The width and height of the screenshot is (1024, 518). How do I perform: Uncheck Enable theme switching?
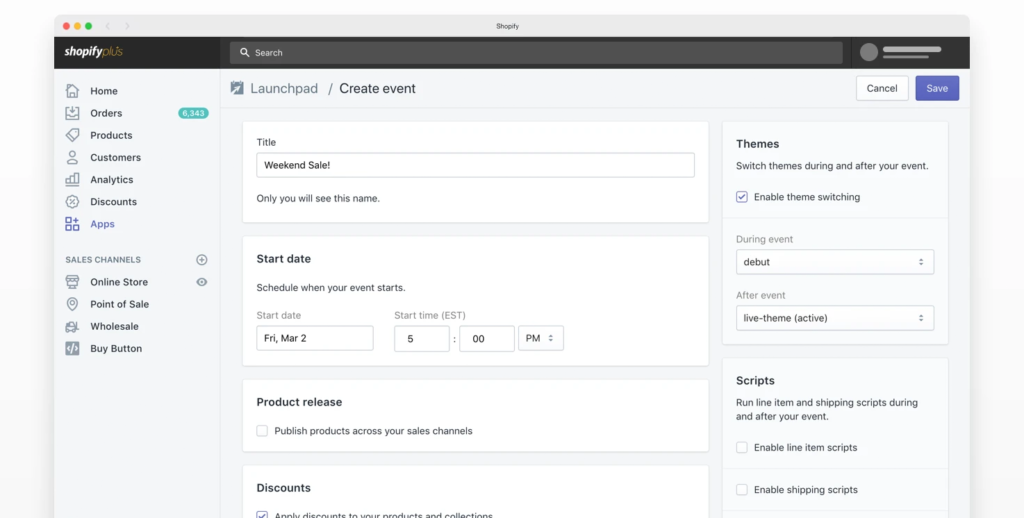tap(742, 197)
